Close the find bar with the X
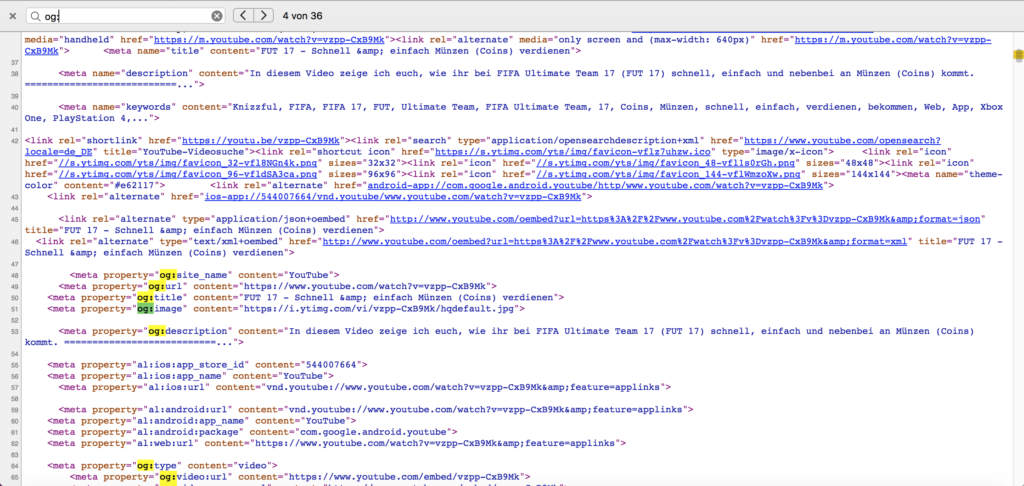The image size is (1024, 486). click(x=12, y=16)
